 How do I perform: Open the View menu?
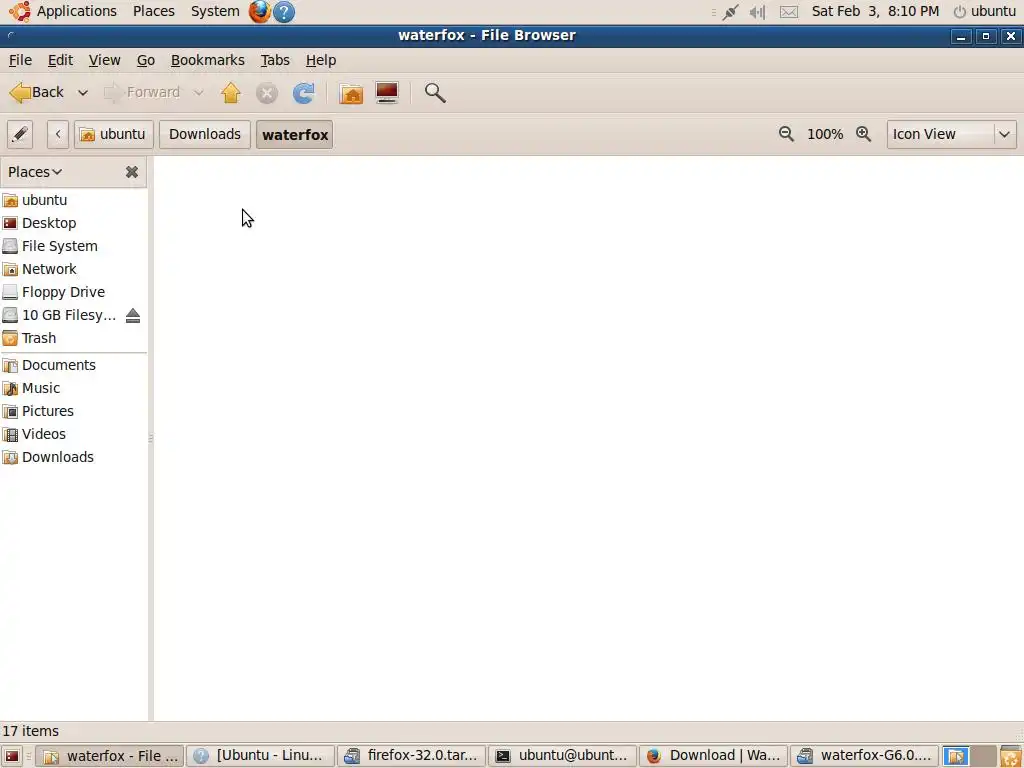click(x=104, y=60)
